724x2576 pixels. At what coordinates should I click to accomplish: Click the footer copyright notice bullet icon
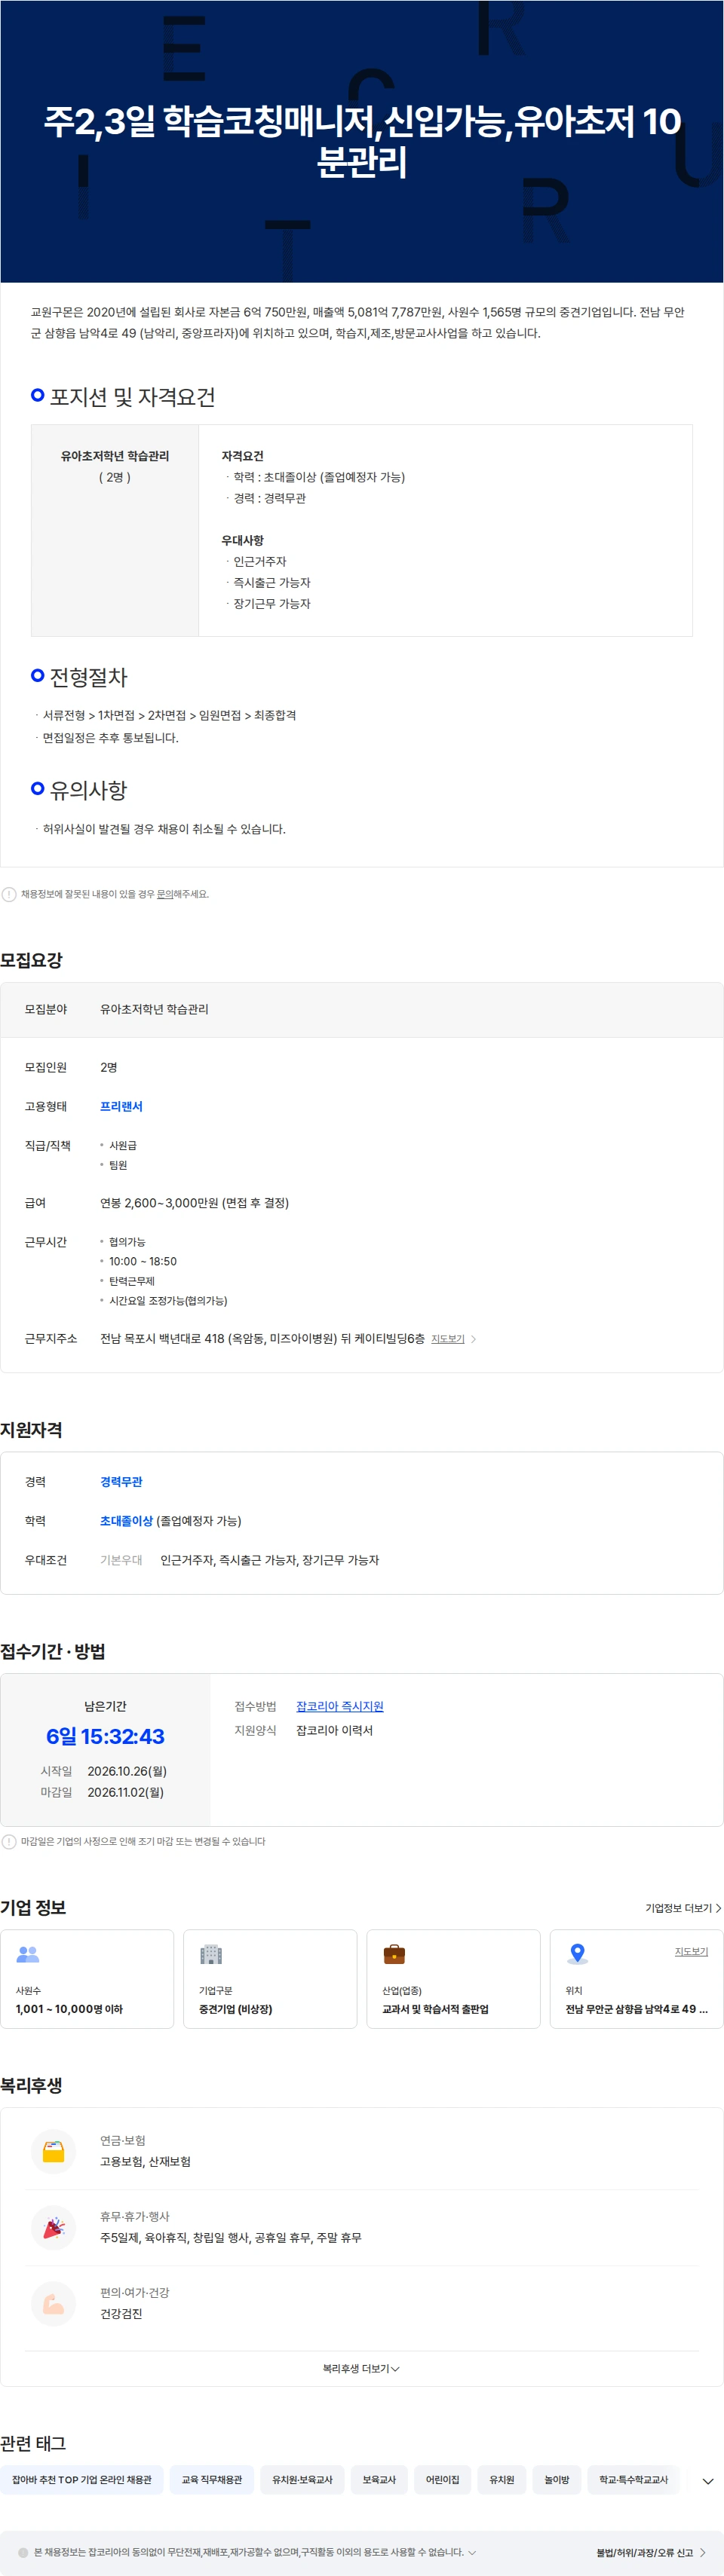tap(23, 2552)
